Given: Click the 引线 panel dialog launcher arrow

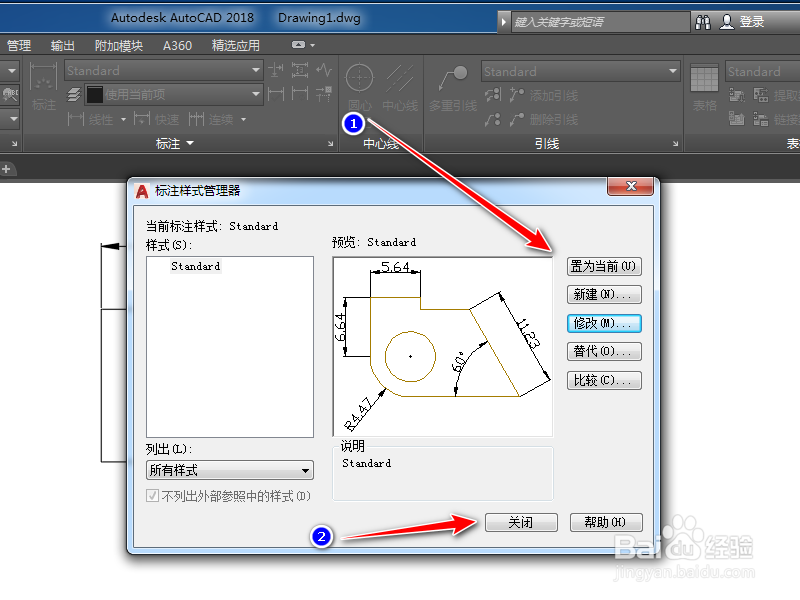Looking at the screenshot, I should point(676,144).
